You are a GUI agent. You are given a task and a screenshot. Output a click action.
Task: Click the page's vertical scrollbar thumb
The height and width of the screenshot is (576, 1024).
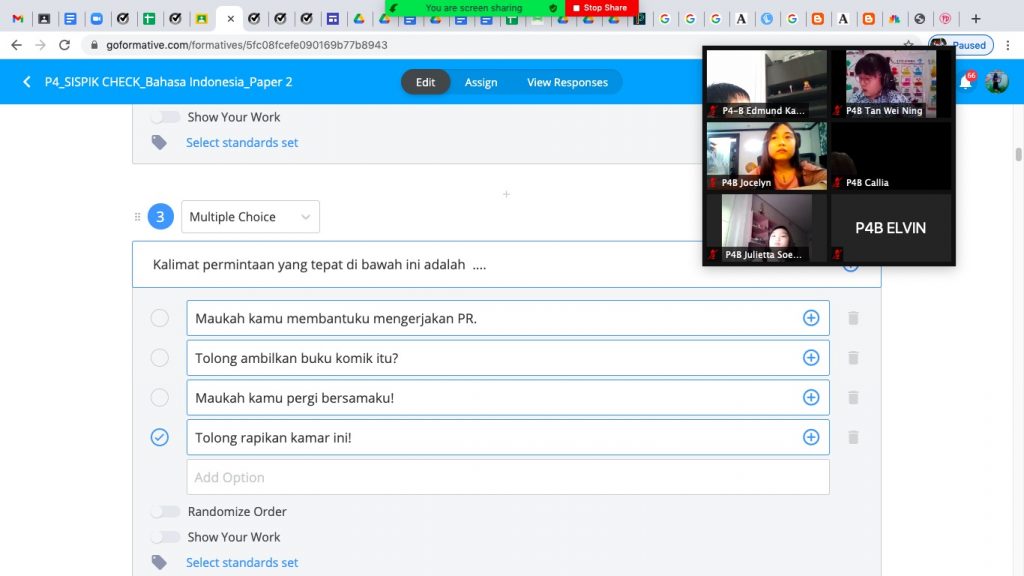[1018, 154]
